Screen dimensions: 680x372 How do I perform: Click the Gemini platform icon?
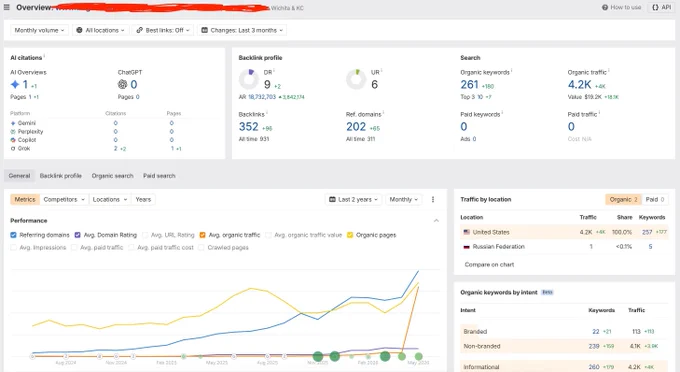coord(13,123)
